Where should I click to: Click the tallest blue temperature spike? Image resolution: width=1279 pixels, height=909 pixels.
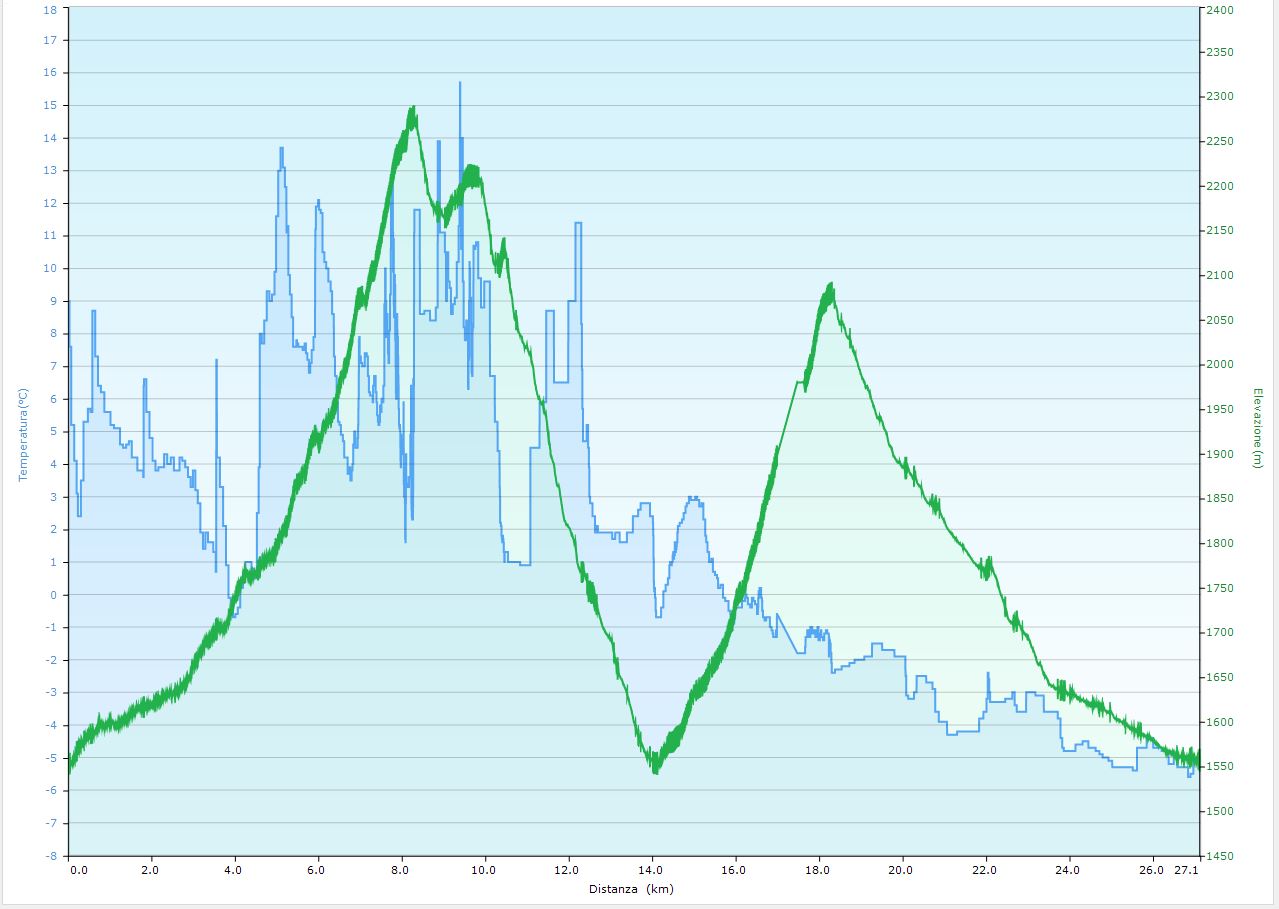point(460,84)
